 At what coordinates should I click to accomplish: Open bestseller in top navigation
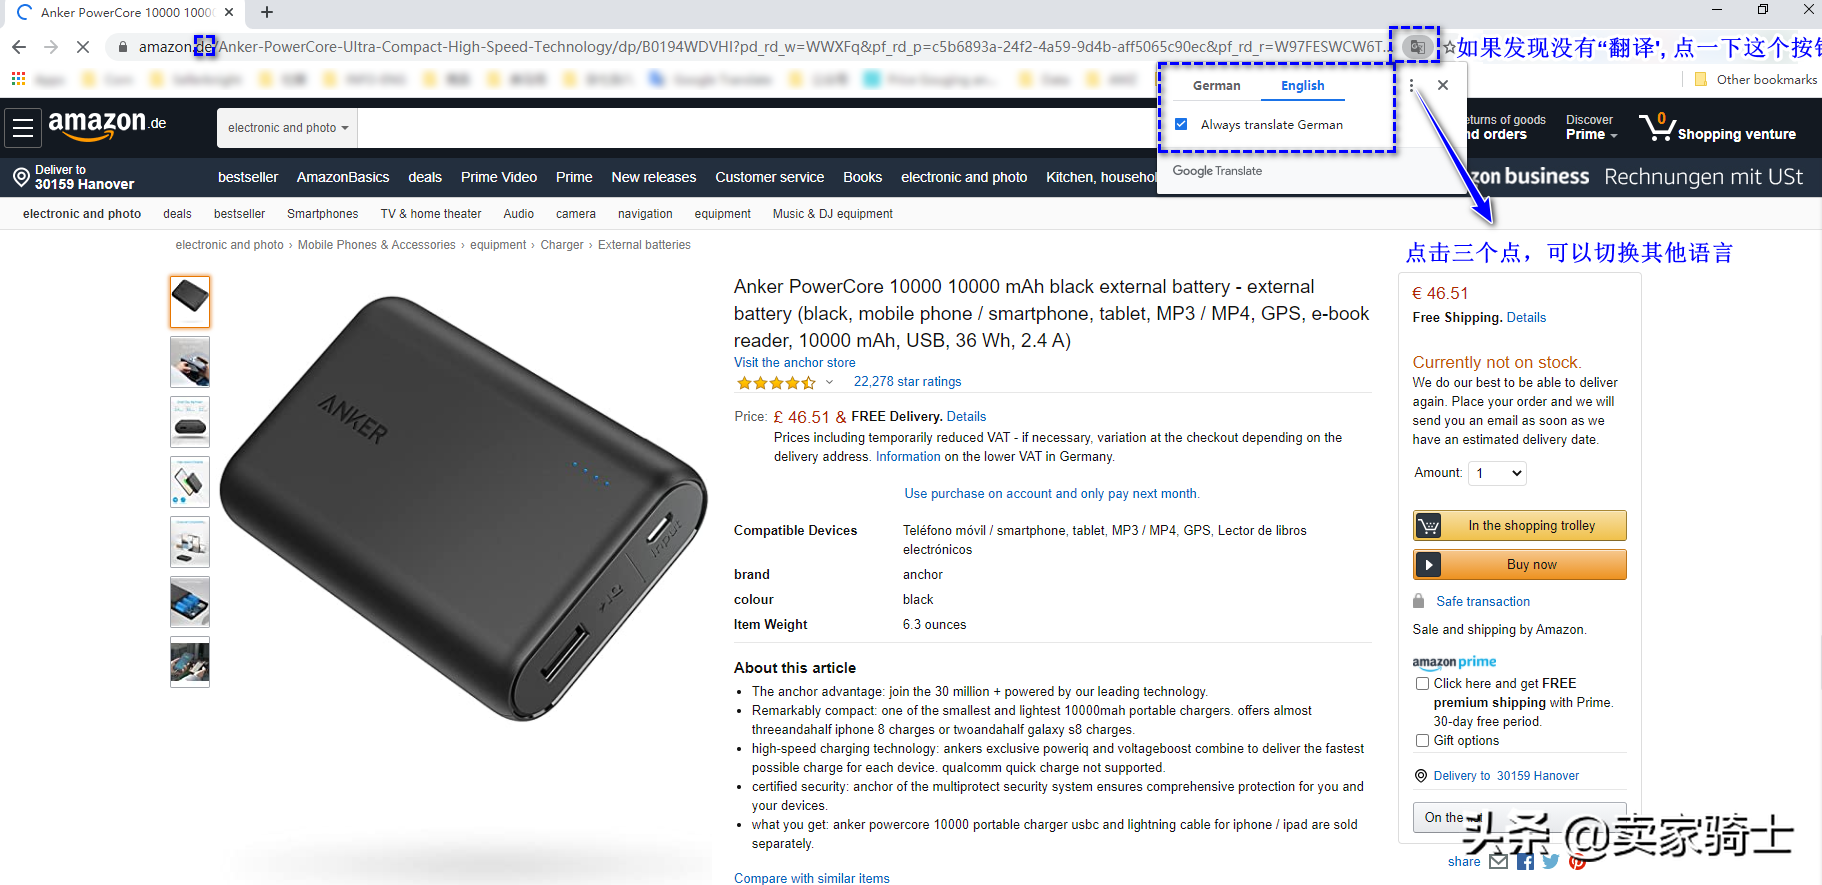coord(248,177)
